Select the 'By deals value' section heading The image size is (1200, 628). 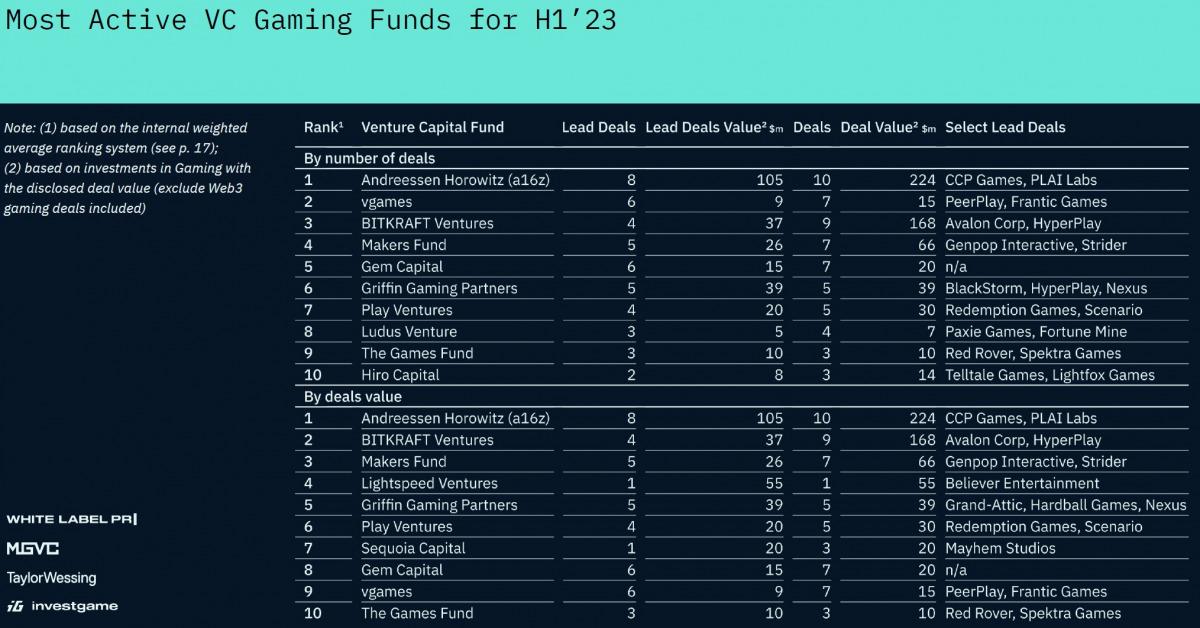pos(353,397)
